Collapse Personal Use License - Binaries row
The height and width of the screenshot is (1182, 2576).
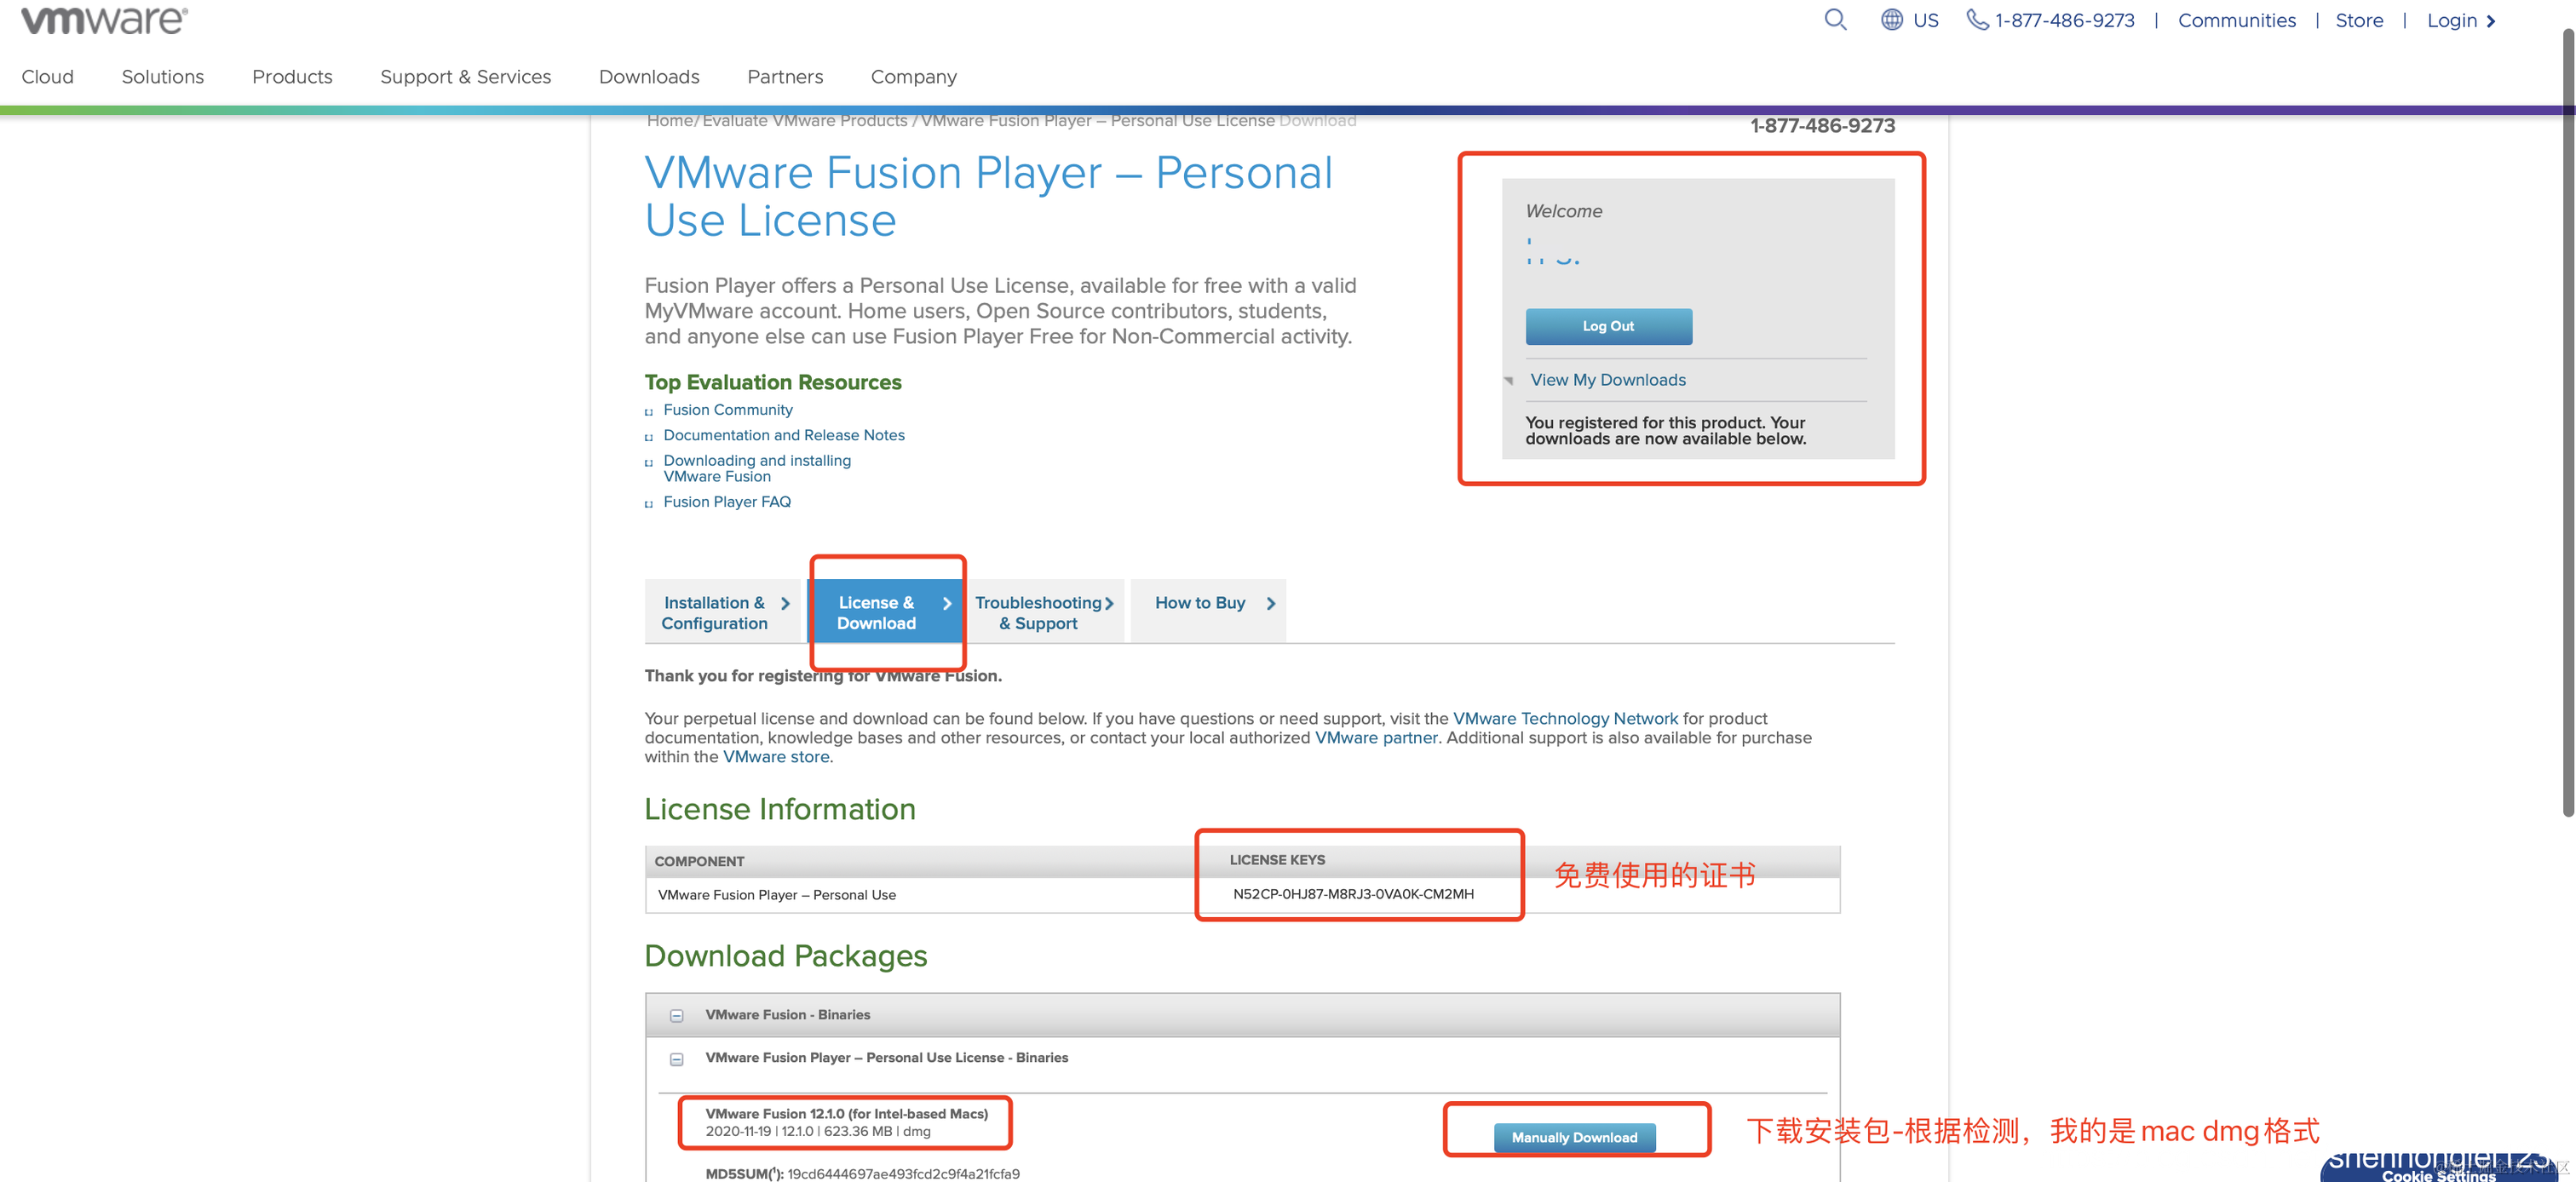coord(677,1059)
